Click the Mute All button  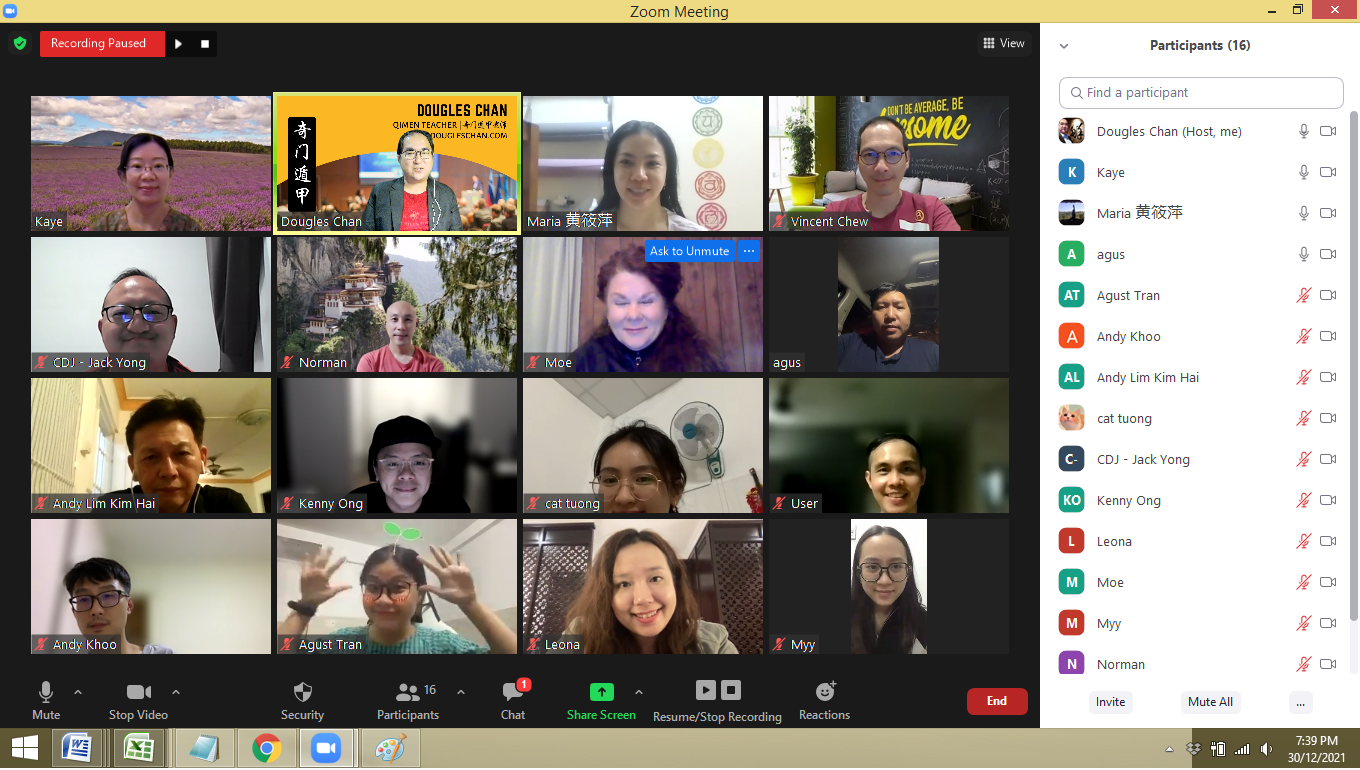(1210, 702)
